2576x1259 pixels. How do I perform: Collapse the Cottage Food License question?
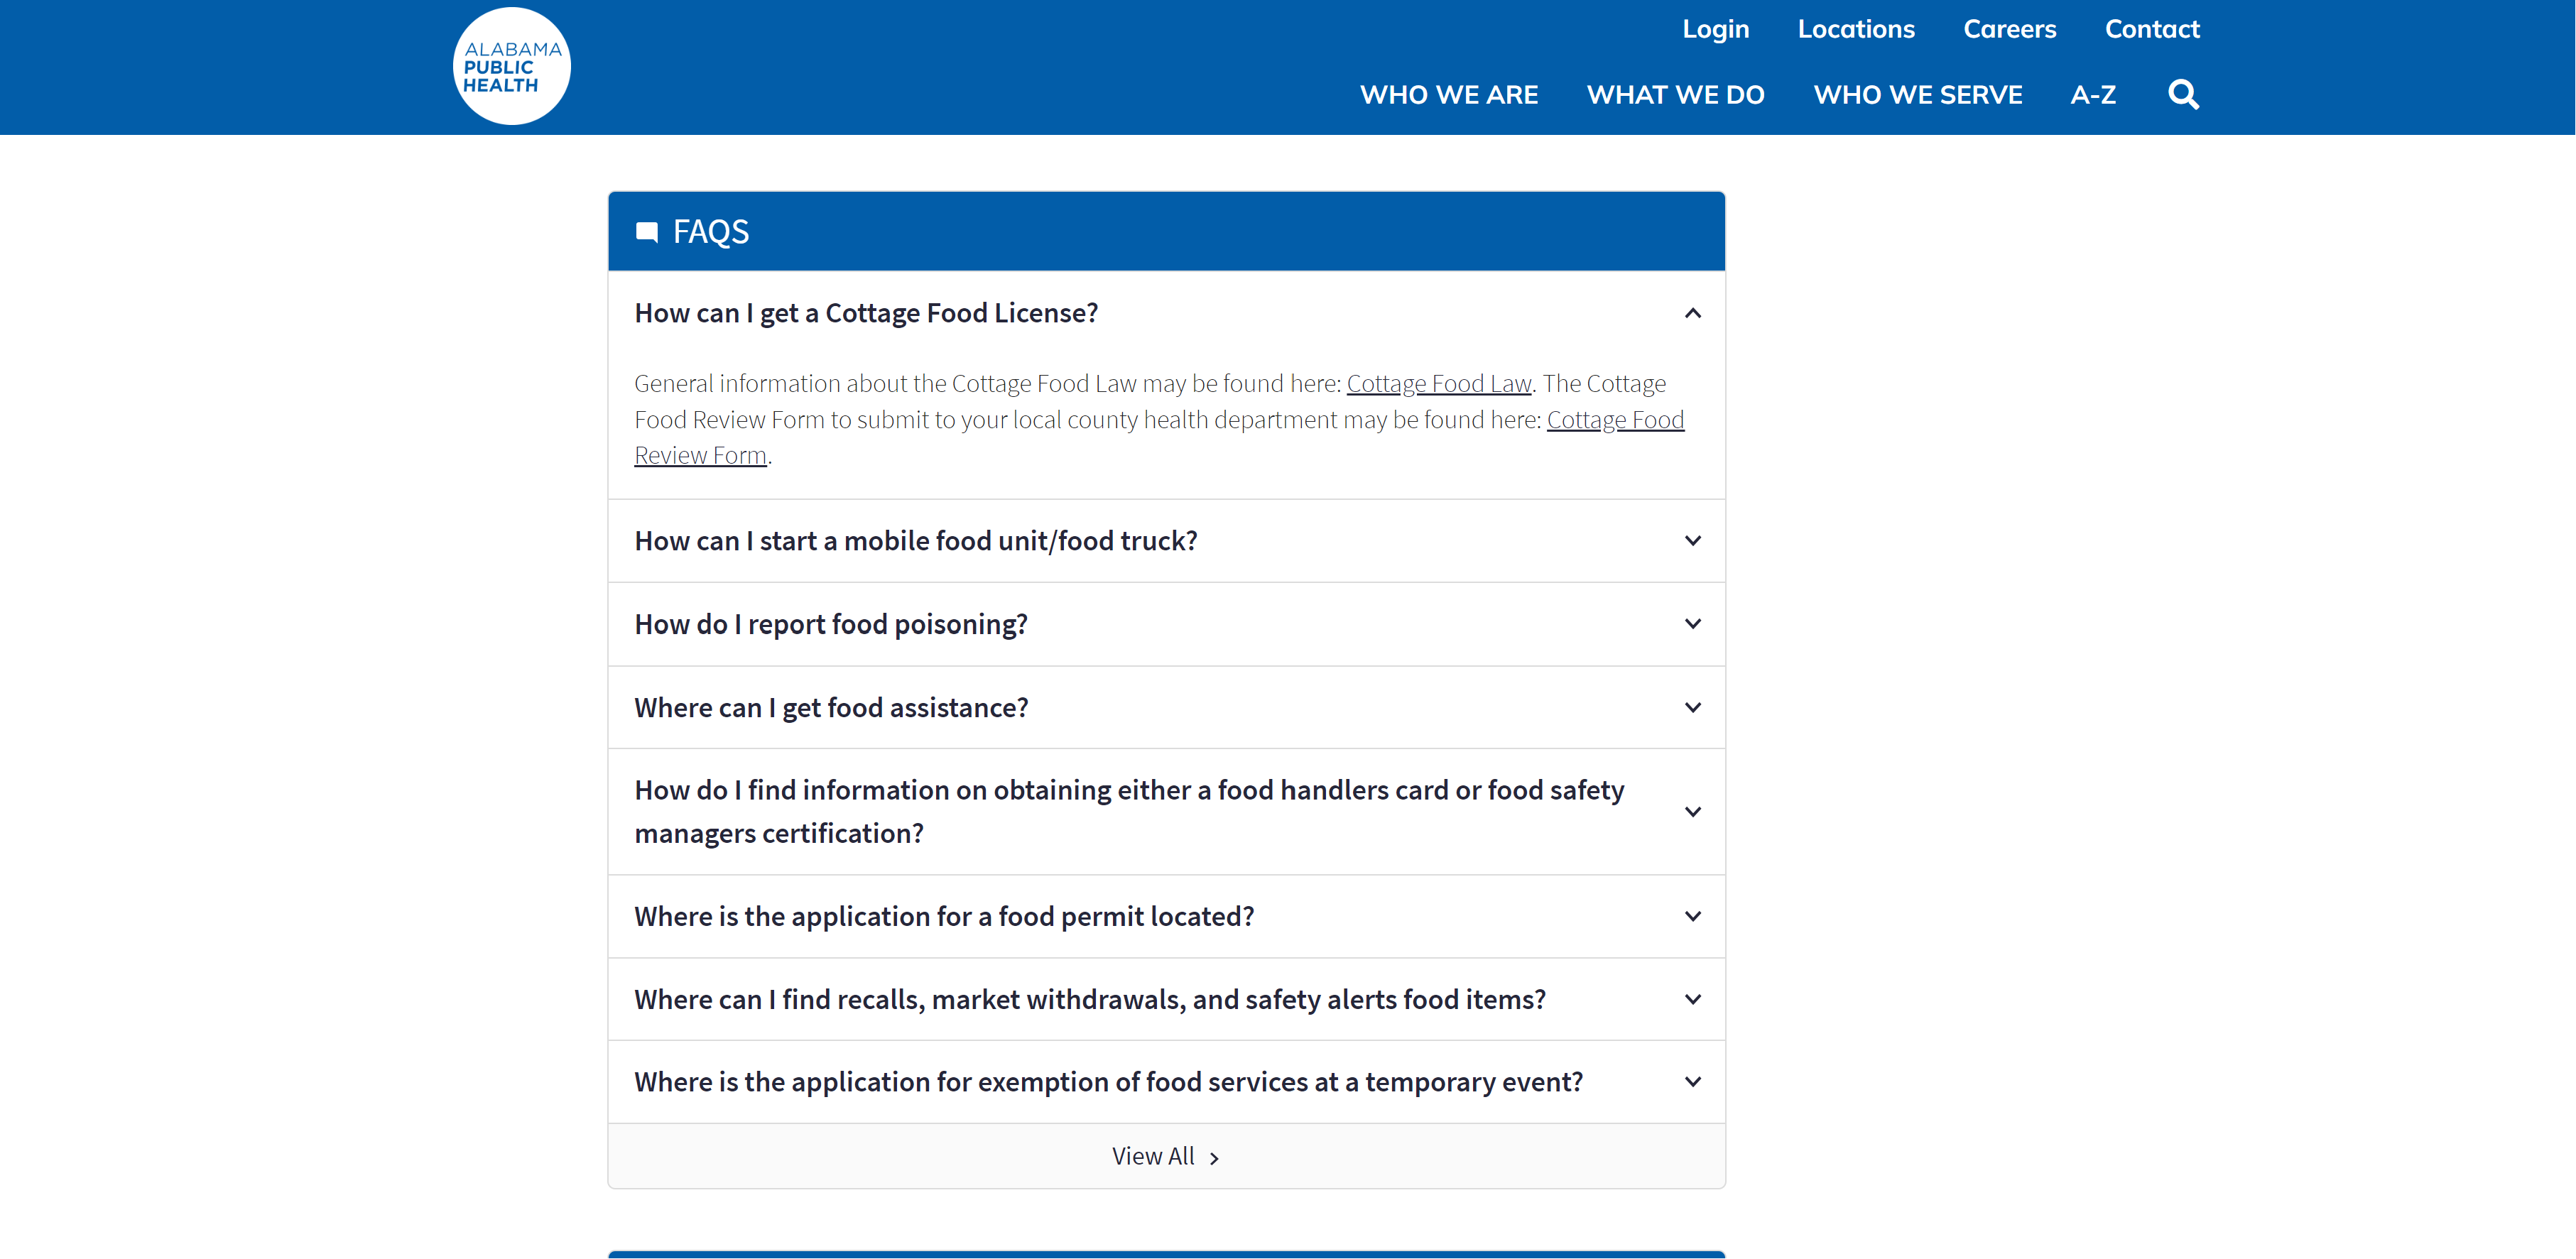[x=1692, y=314]
